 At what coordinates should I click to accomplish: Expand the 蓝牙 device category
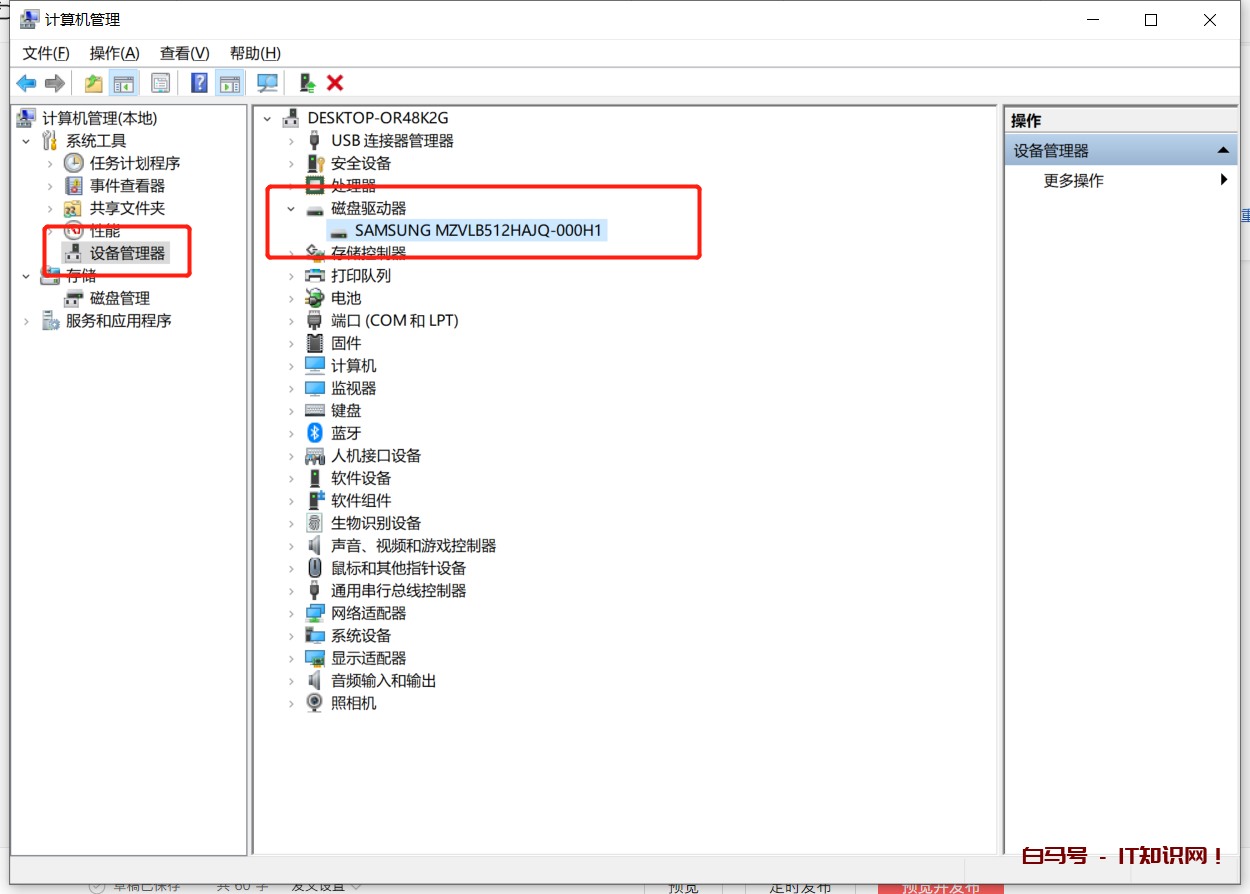click(x=291, y=433)
